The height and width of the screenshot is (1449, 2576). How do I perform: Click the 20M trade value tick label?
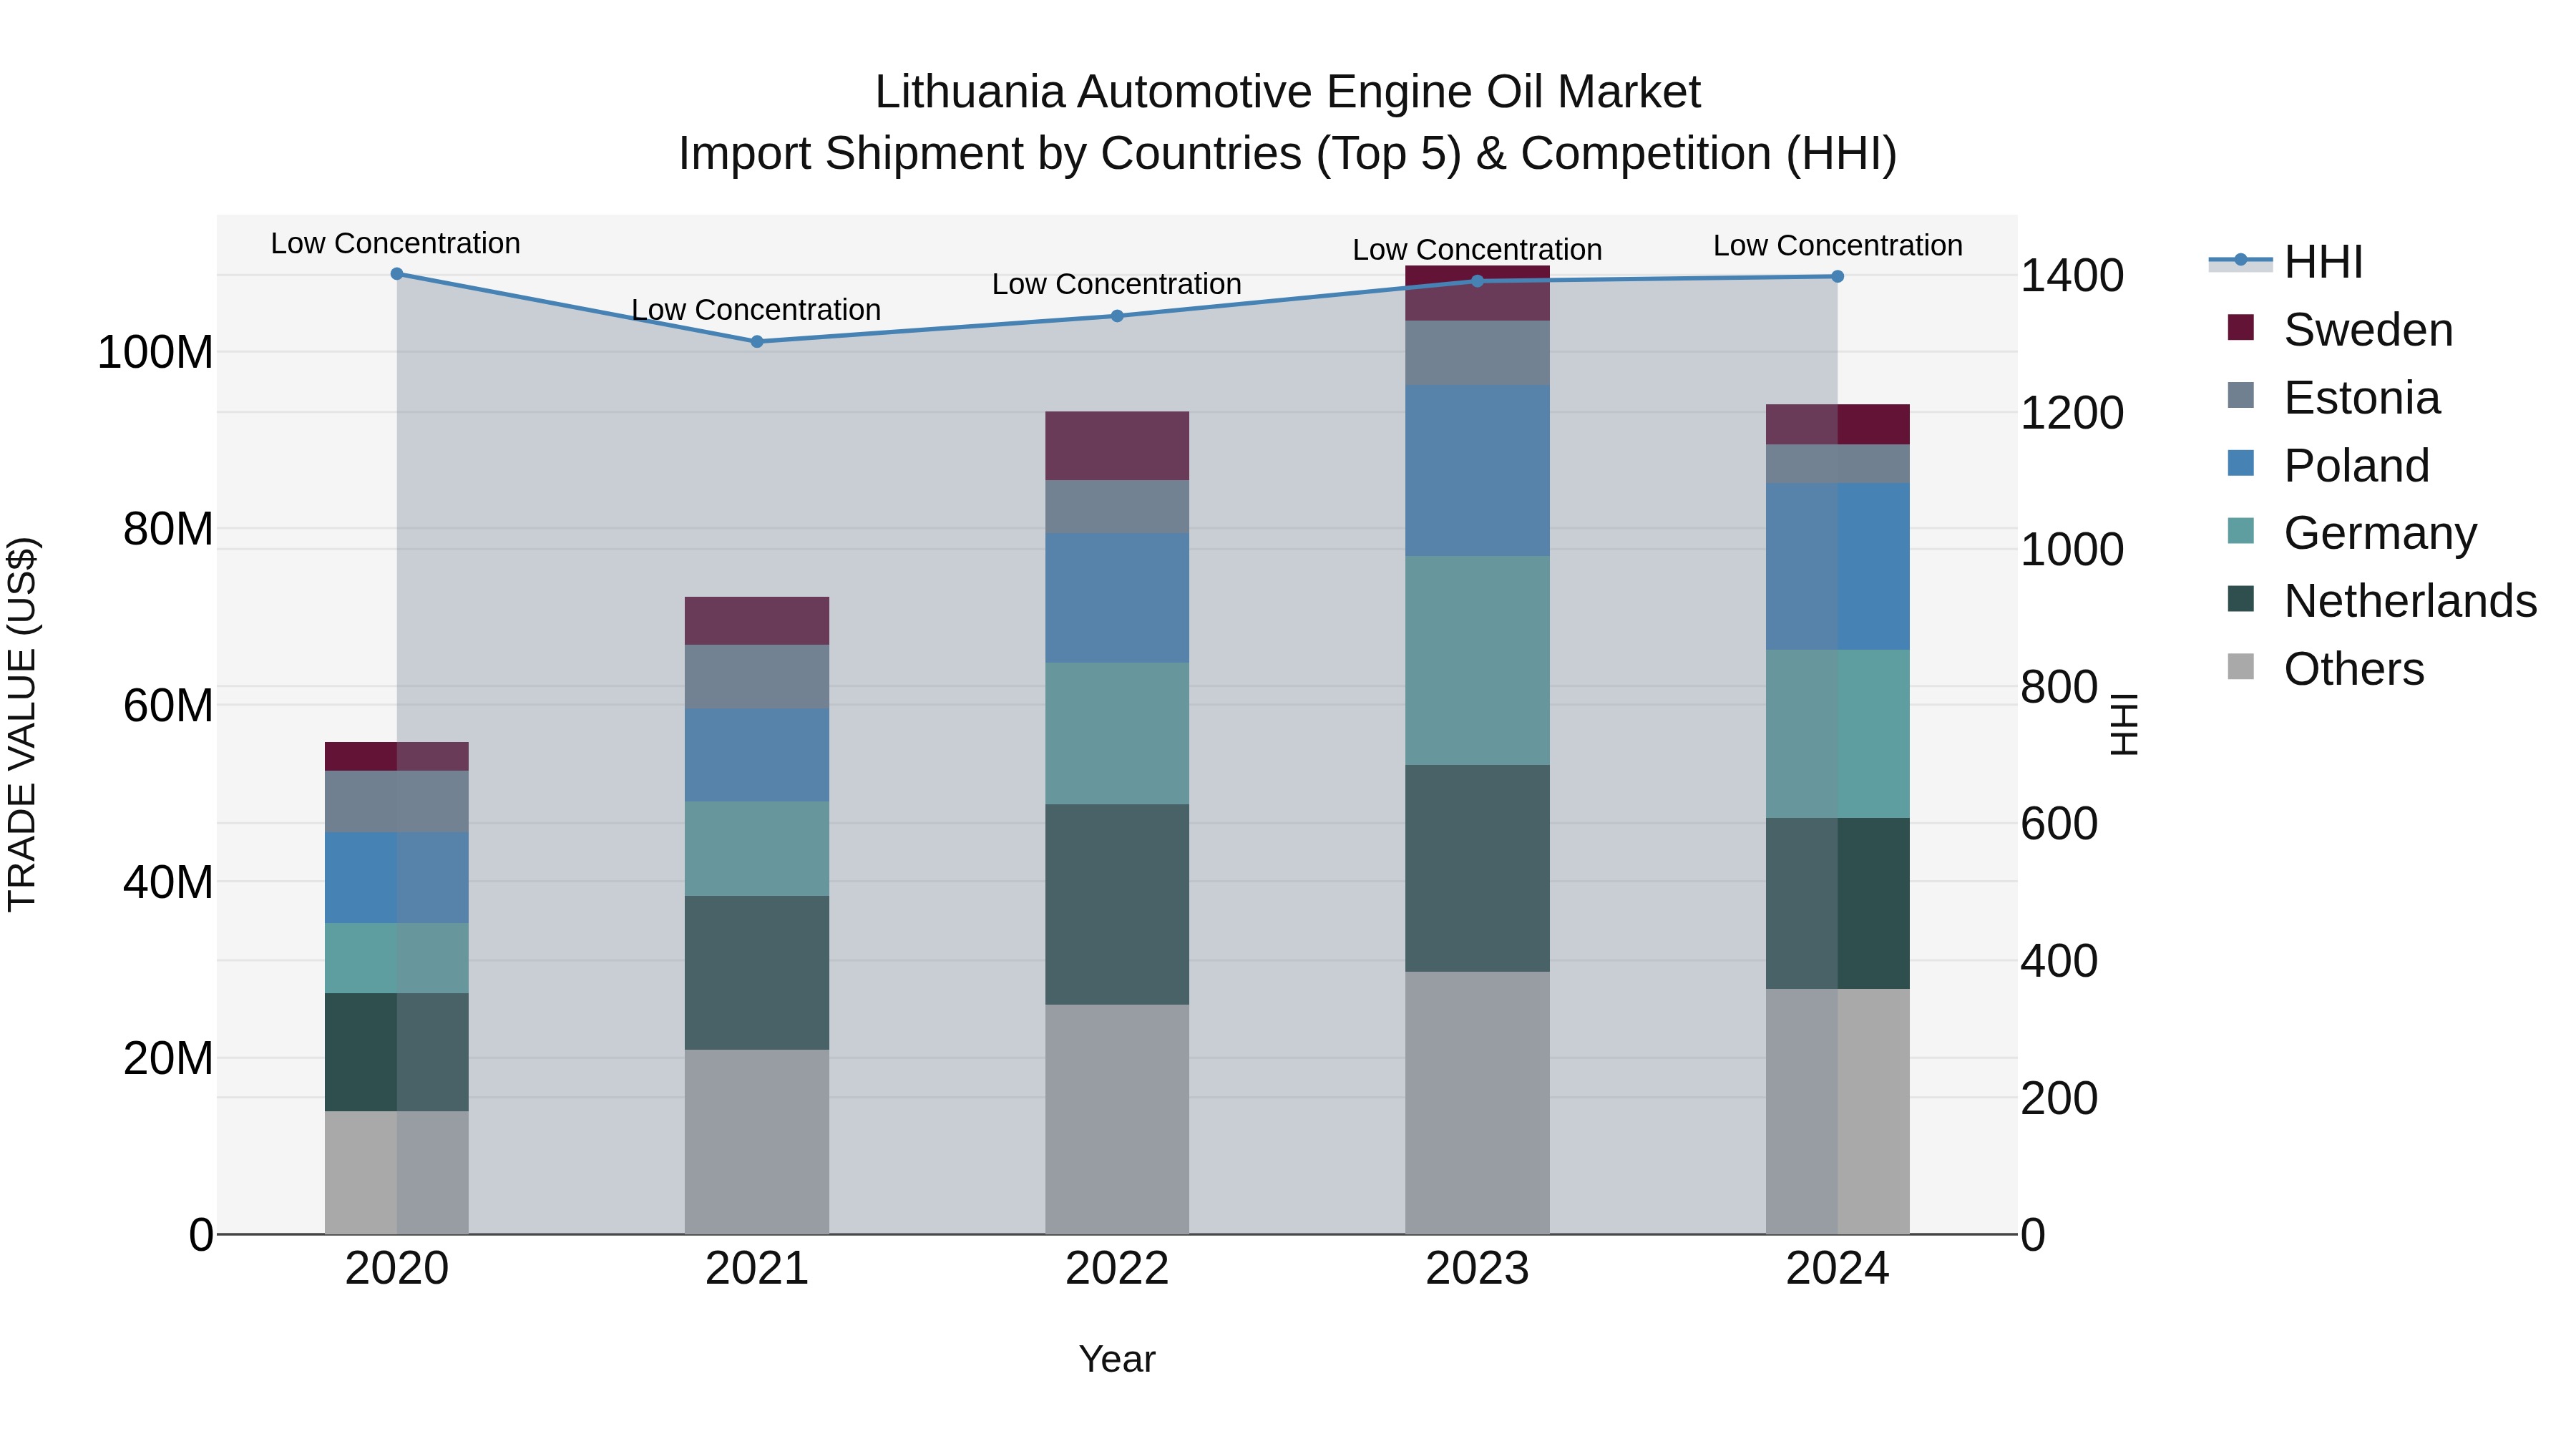(168, 1058)
